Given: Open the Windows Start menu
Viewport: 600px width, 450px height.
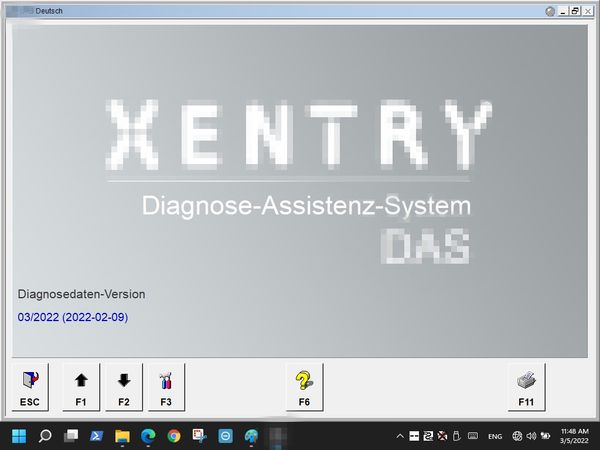Looking at the screenshot, I should tap(19, 436).
